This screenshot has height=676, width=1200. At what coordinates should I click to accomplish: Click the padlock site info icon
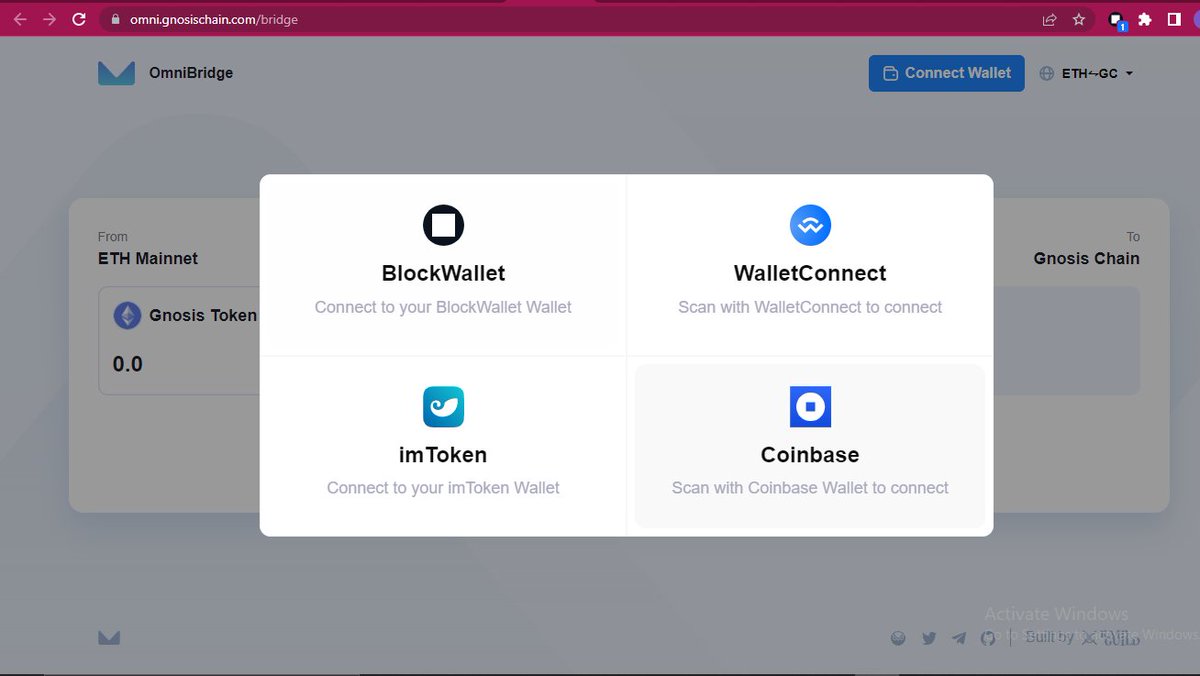pos(115,19)
